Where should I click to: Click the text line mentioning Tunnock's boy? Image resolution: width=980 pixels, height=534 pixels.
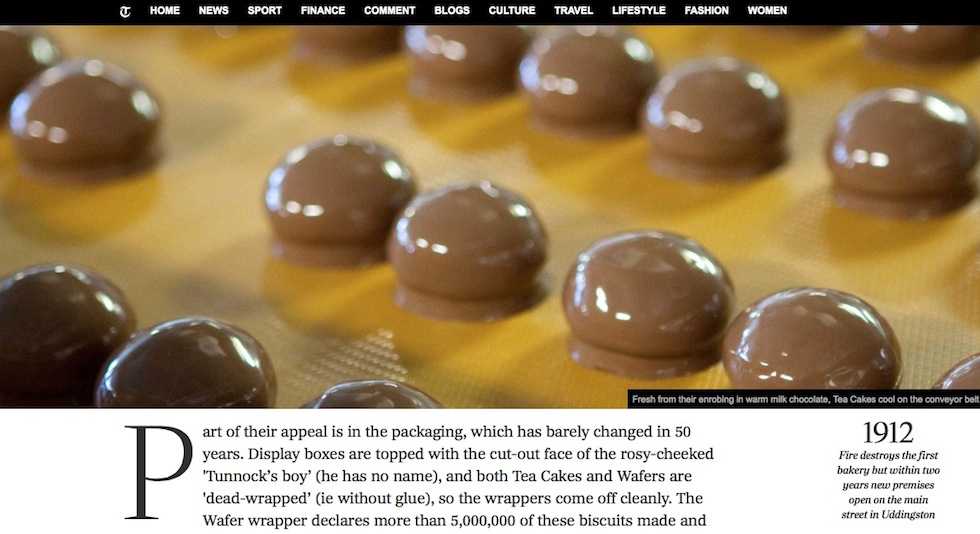pyautogui.click(x=448, y=476)
